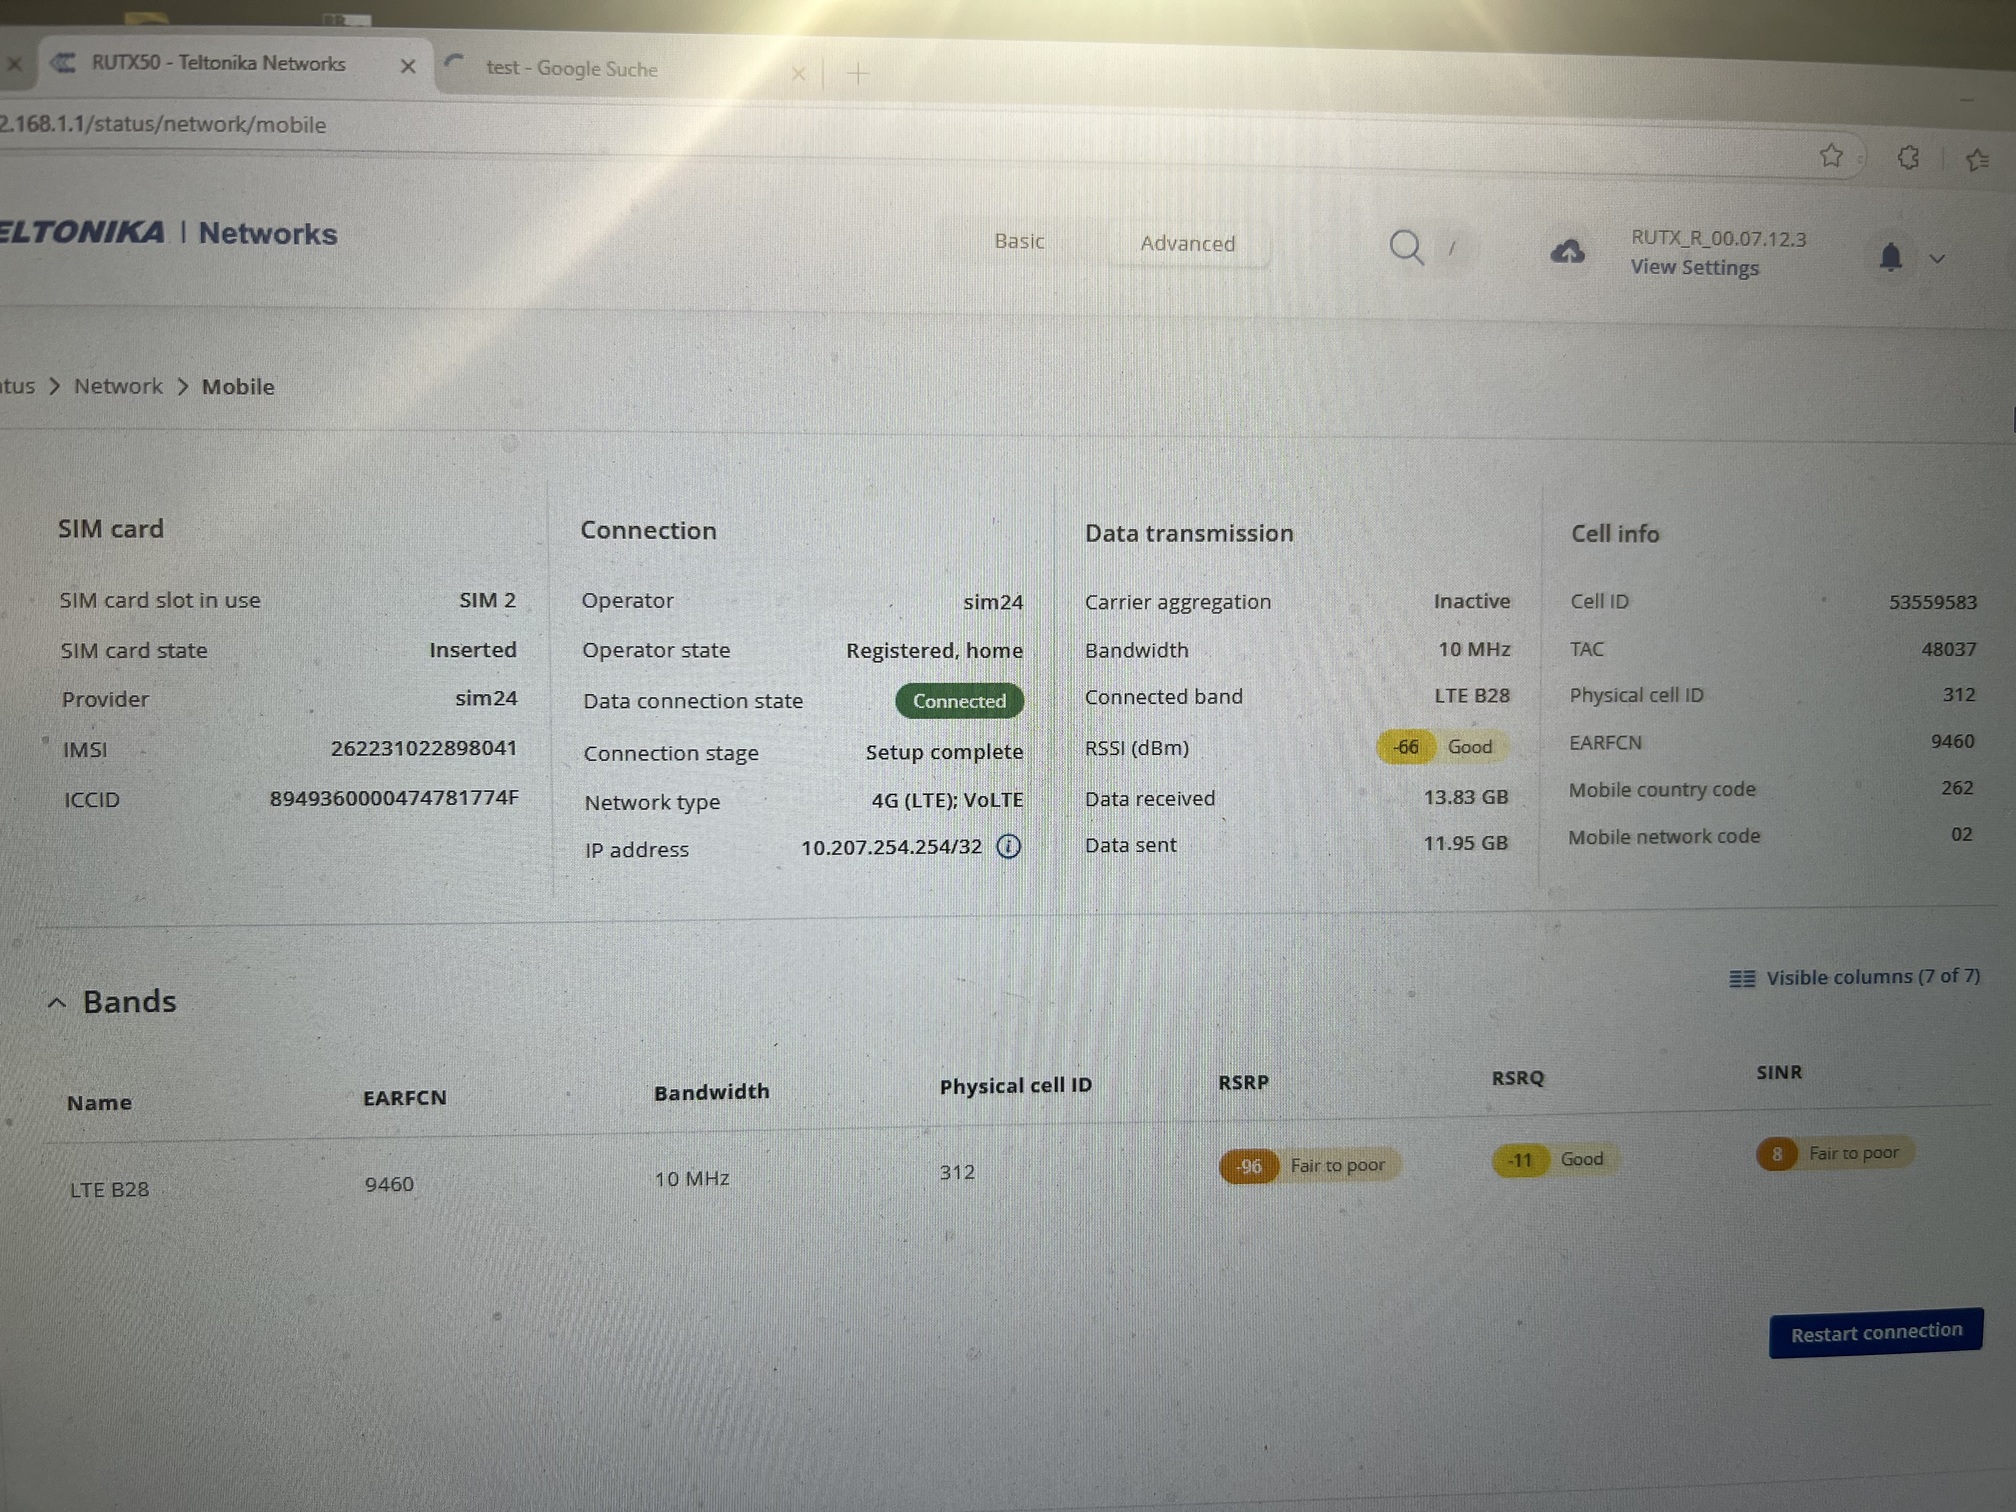Select the EARFCN 9460 cell in Bands table
2016x1512 pixels.
pos(389,1185)
